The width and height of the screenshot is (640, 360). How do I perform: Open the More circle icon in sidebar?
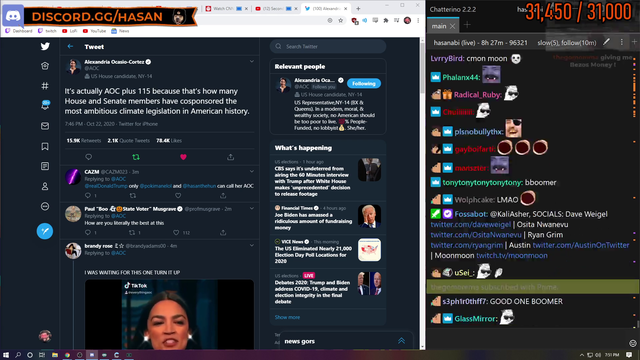(45, 206)
